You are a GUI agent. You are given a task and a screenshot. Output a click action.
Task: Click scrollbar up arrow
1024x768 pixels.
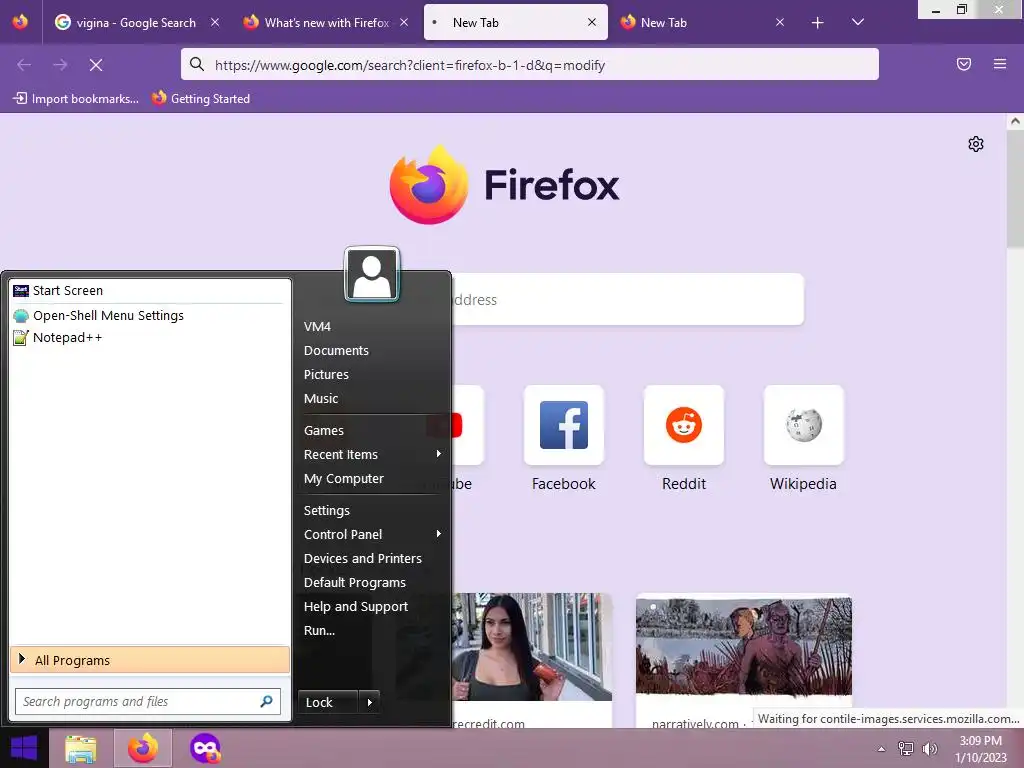[x=1015, y=121]
